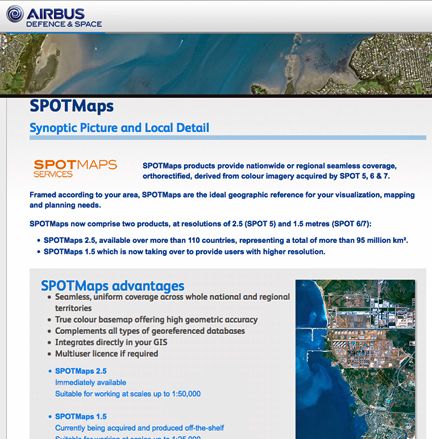Click the paragraph starting 'Framed according to your area'
The height and width of the screenshot is (439, 432).
[x=222, y=200]
